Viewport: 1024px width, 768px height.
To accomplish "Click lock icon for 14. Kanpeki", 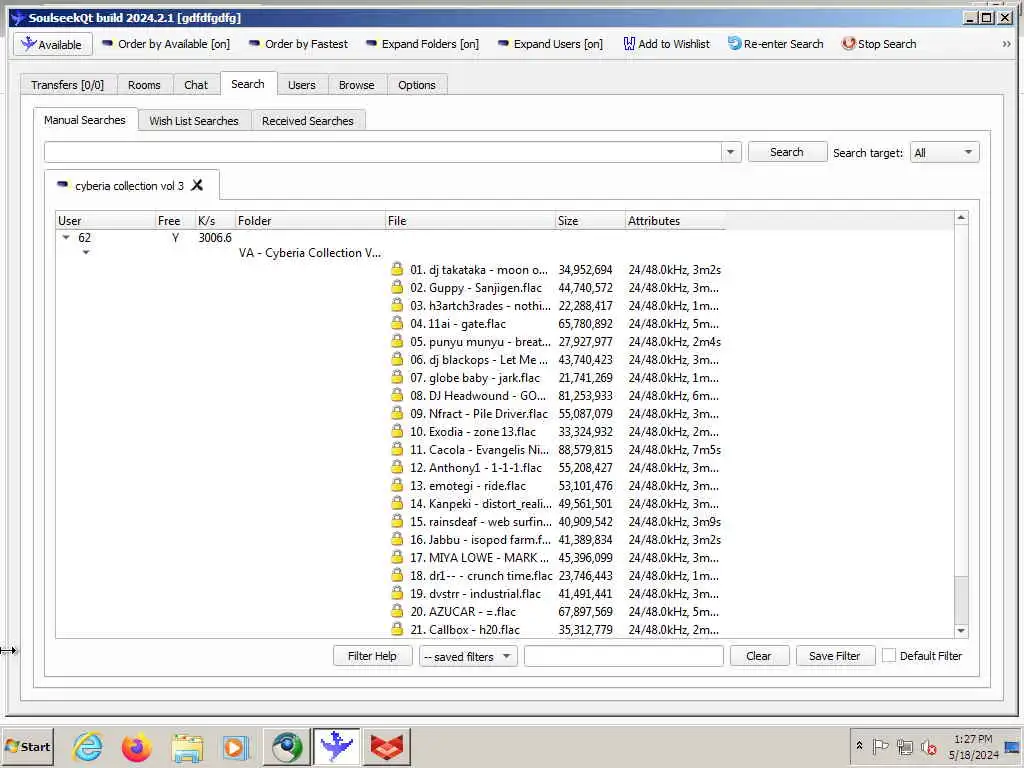I will tap(397, 503).
